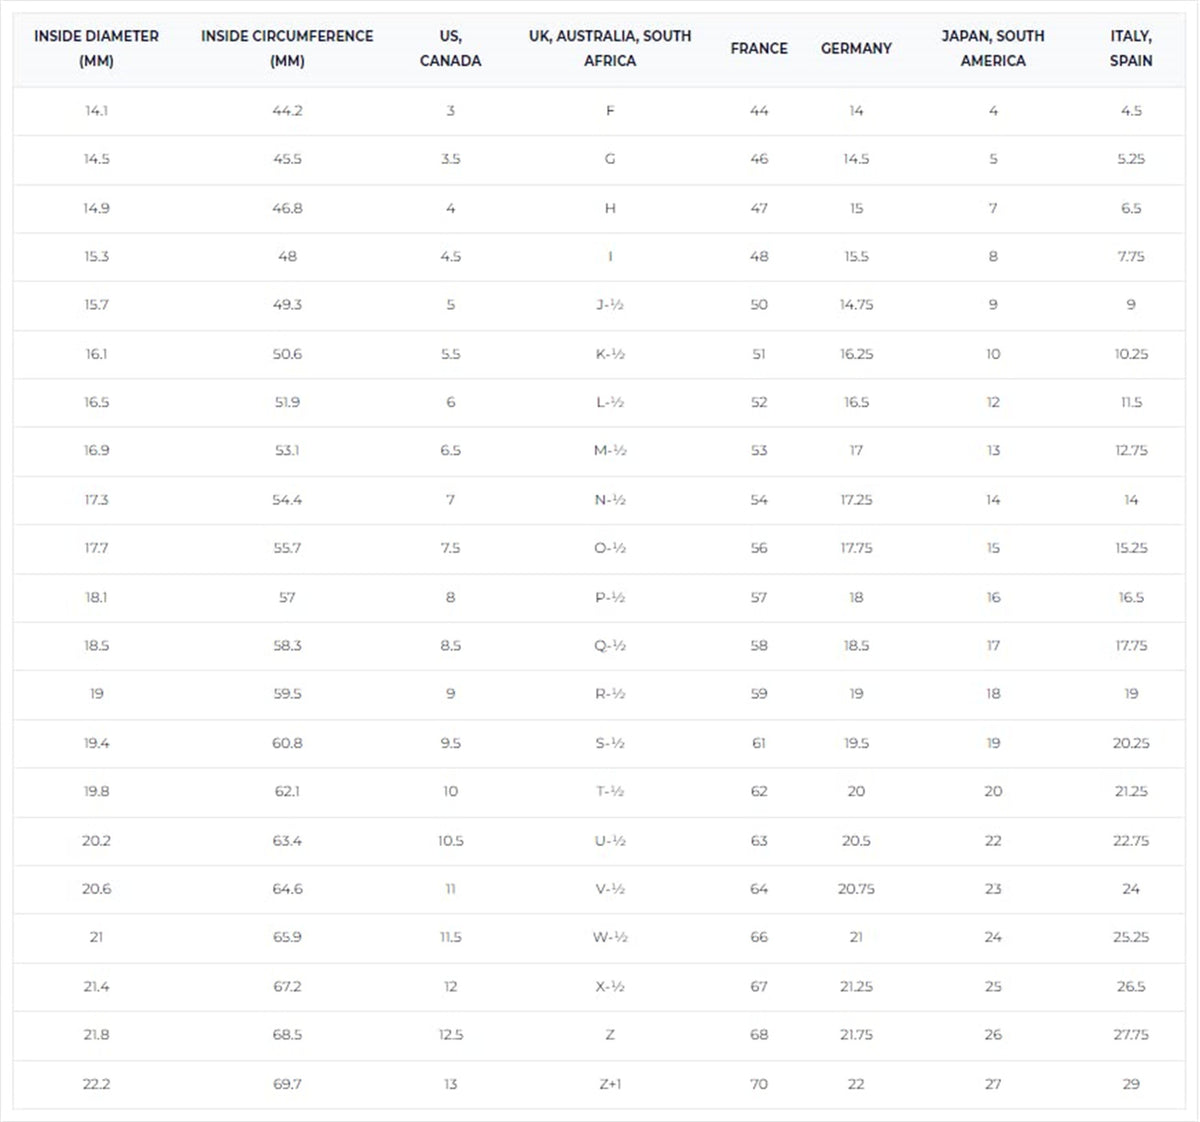Click the Germany column header
Screen dimensions: 1200x1122
[856, 48]
